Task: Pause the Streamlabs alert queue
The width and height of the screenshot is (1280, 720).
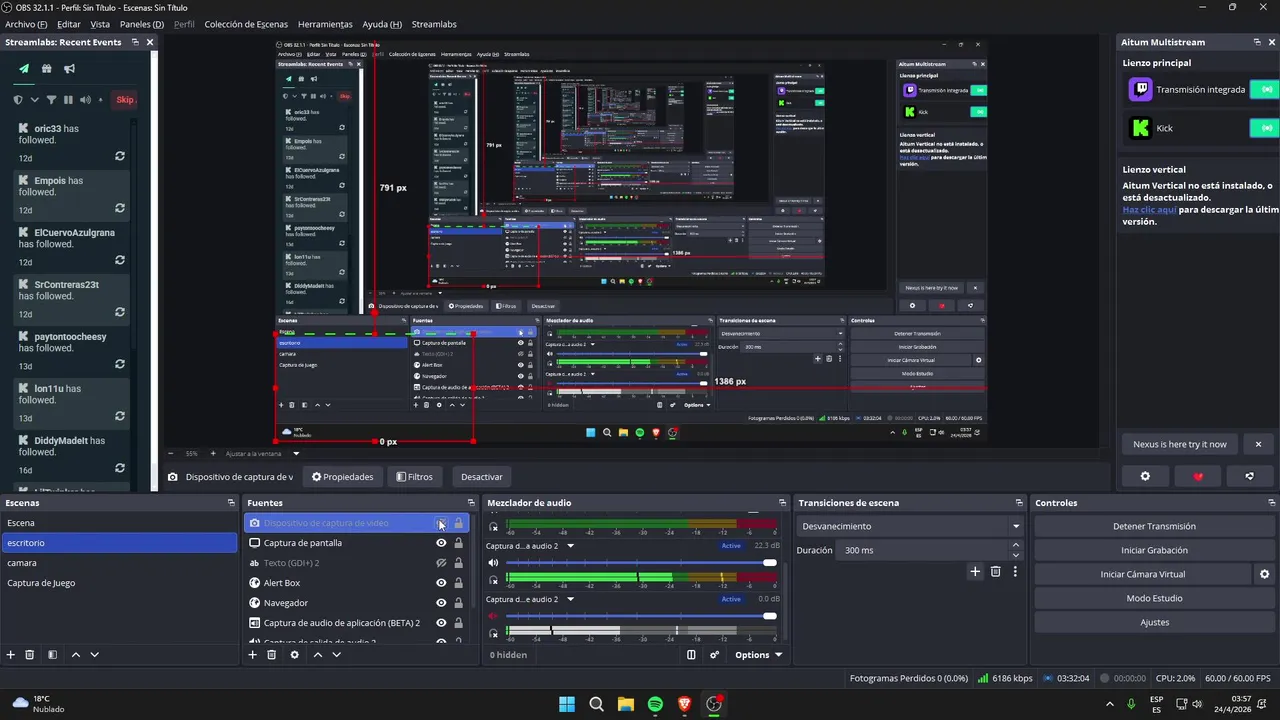Action: click(68, 100)
